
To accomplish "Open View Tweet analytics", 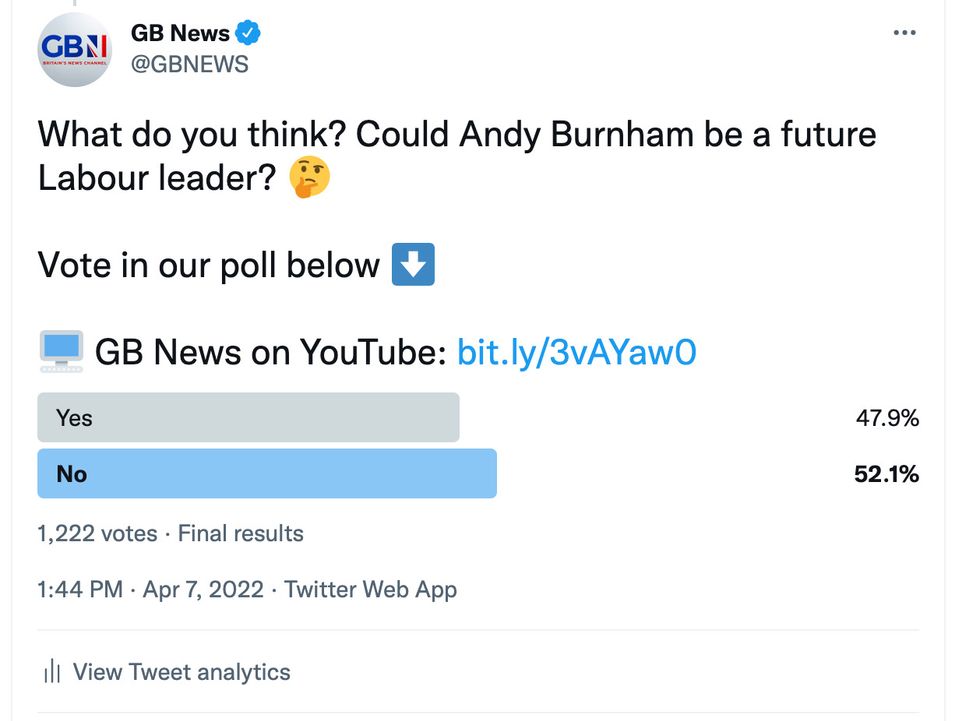I will click(181, 671).
